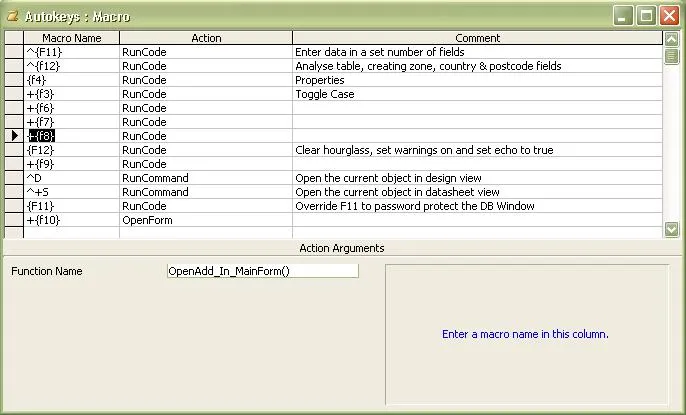
Task: Click the highlighted +{f8} macro name
Action: [42, 136]
